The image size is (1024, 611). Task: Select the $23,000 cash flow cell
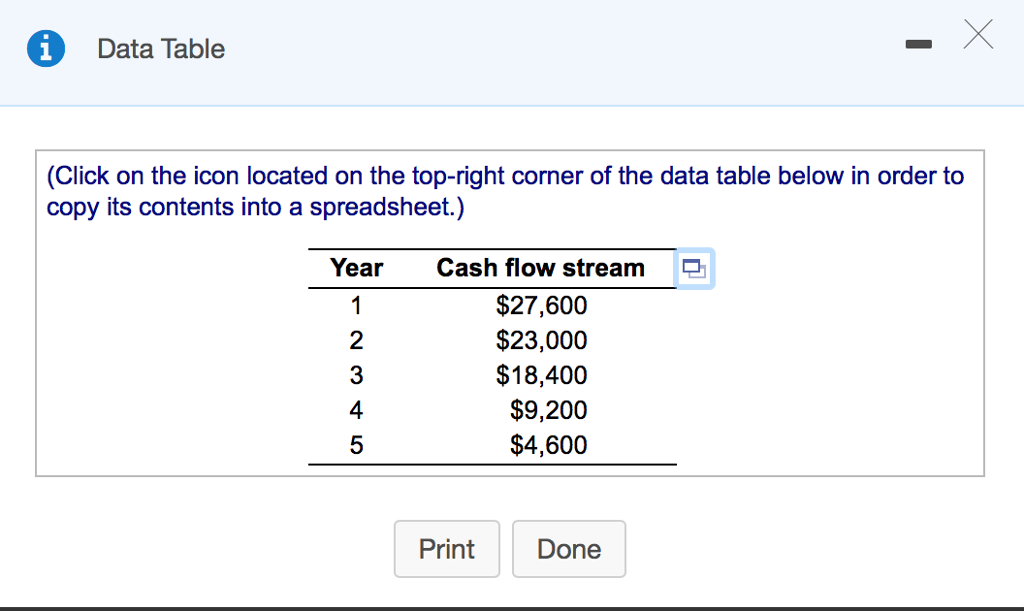(x=541, y=340)
